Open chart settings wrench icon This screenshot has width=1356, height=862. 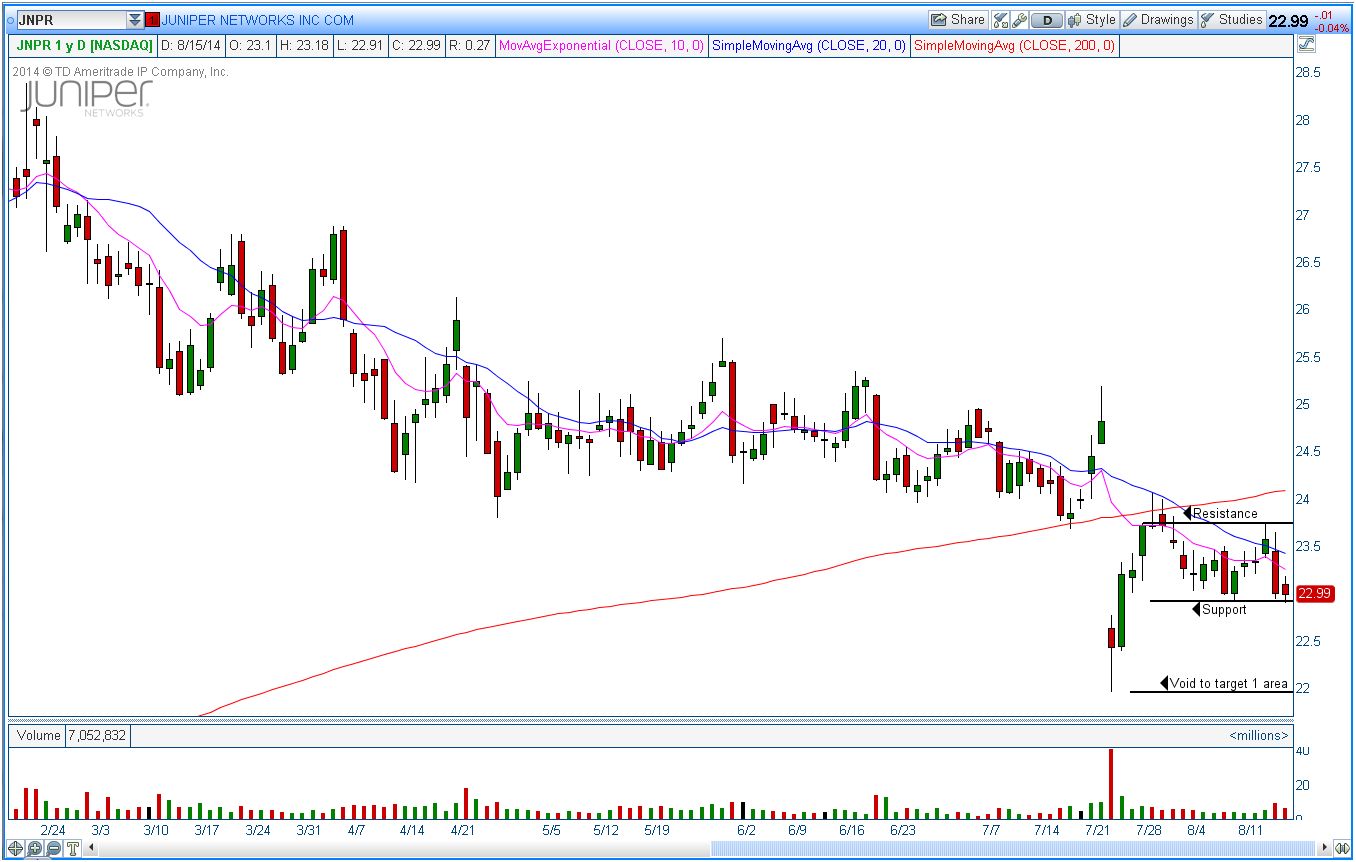pos(1019,19)
